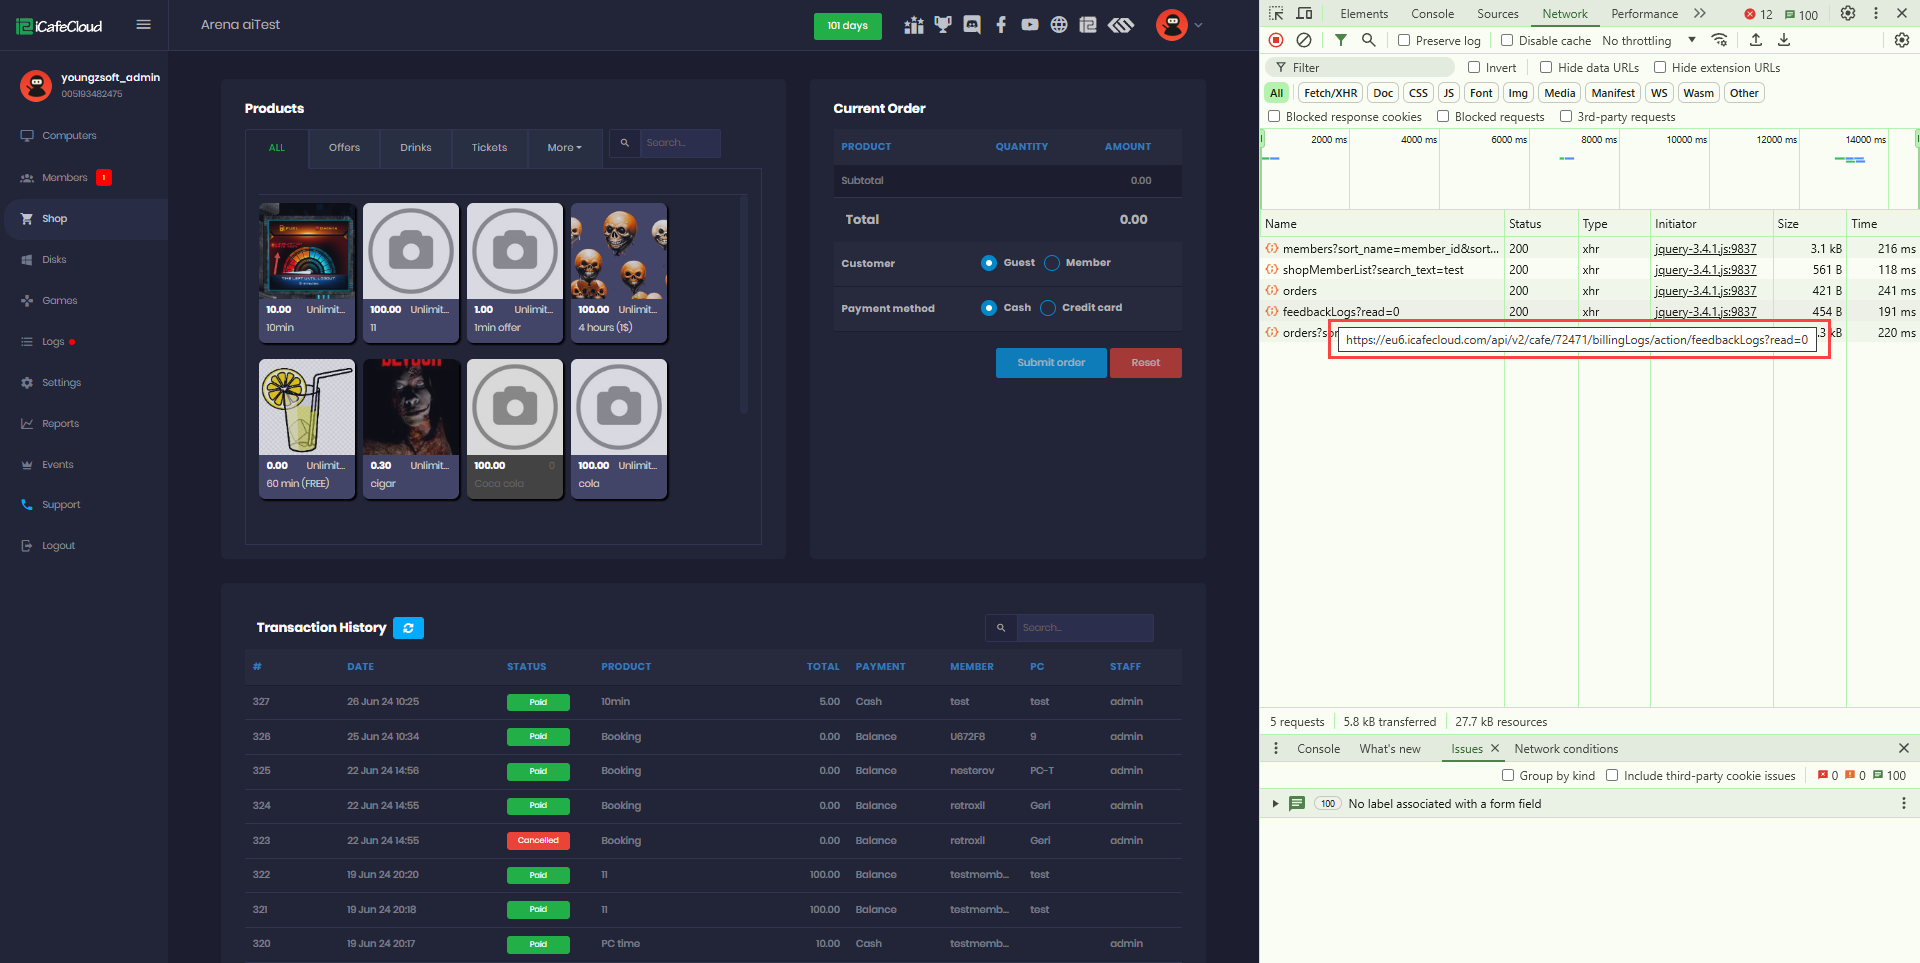The width and height of the screenshot is (1920, 963).
Task: Click the Submit order button
Action: 1050,363
